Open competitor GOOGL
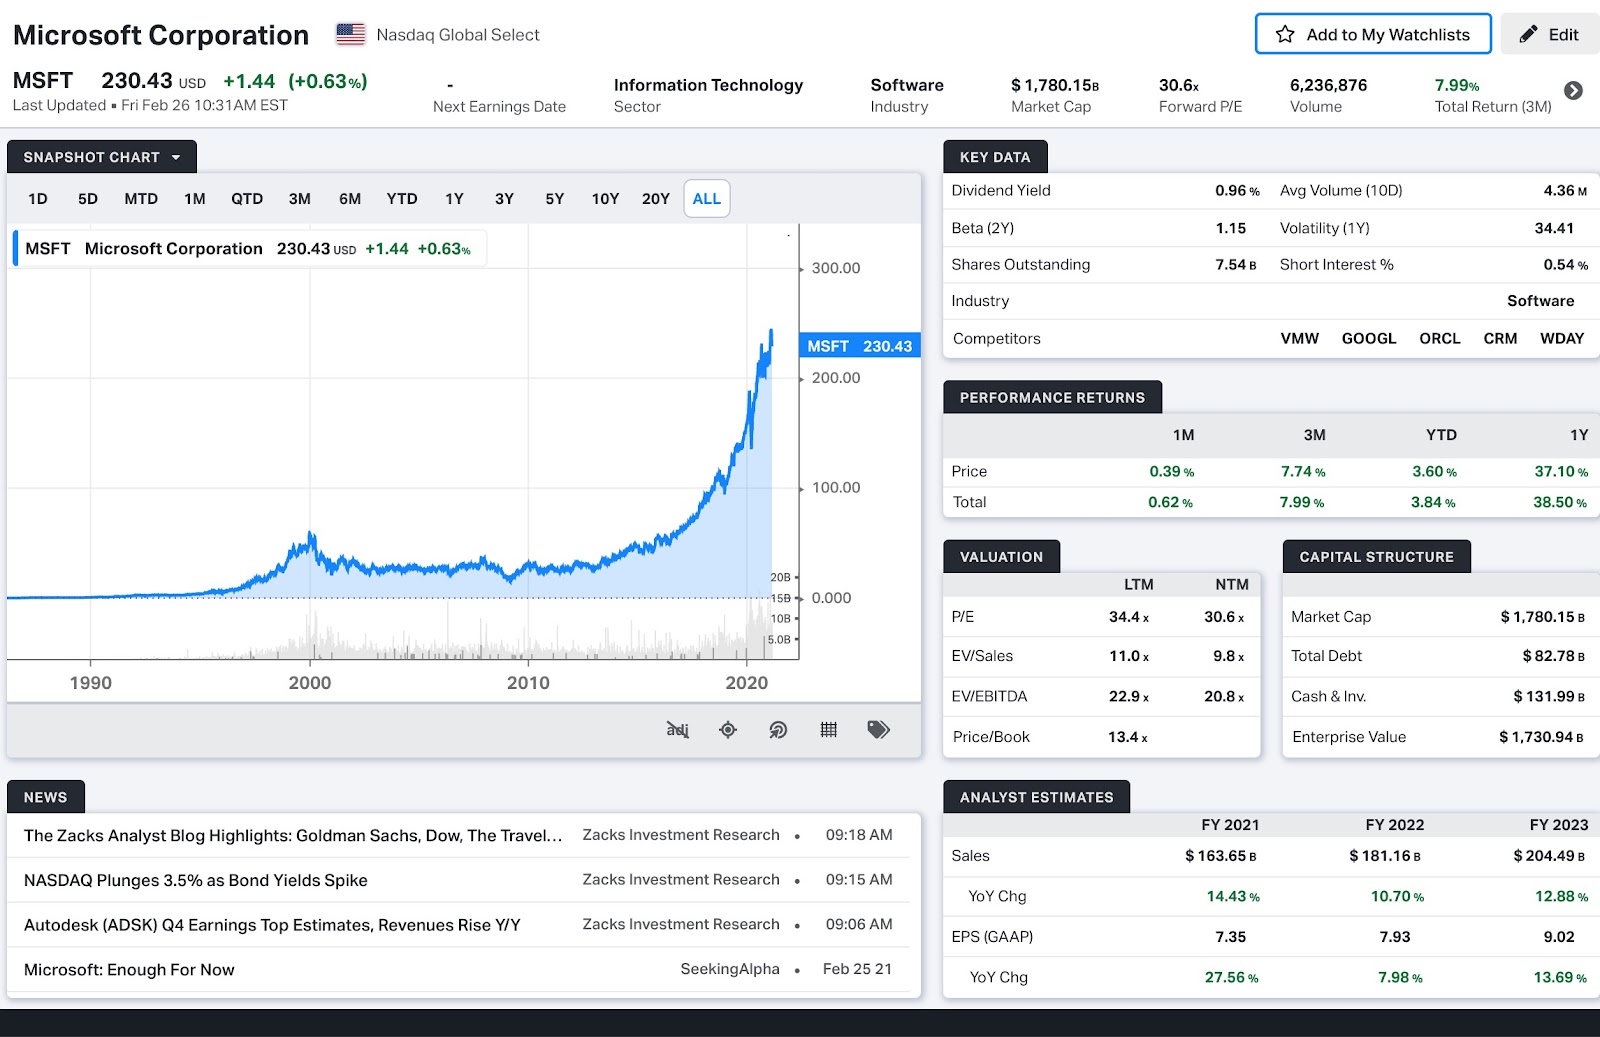 [x=1369, y=339]
